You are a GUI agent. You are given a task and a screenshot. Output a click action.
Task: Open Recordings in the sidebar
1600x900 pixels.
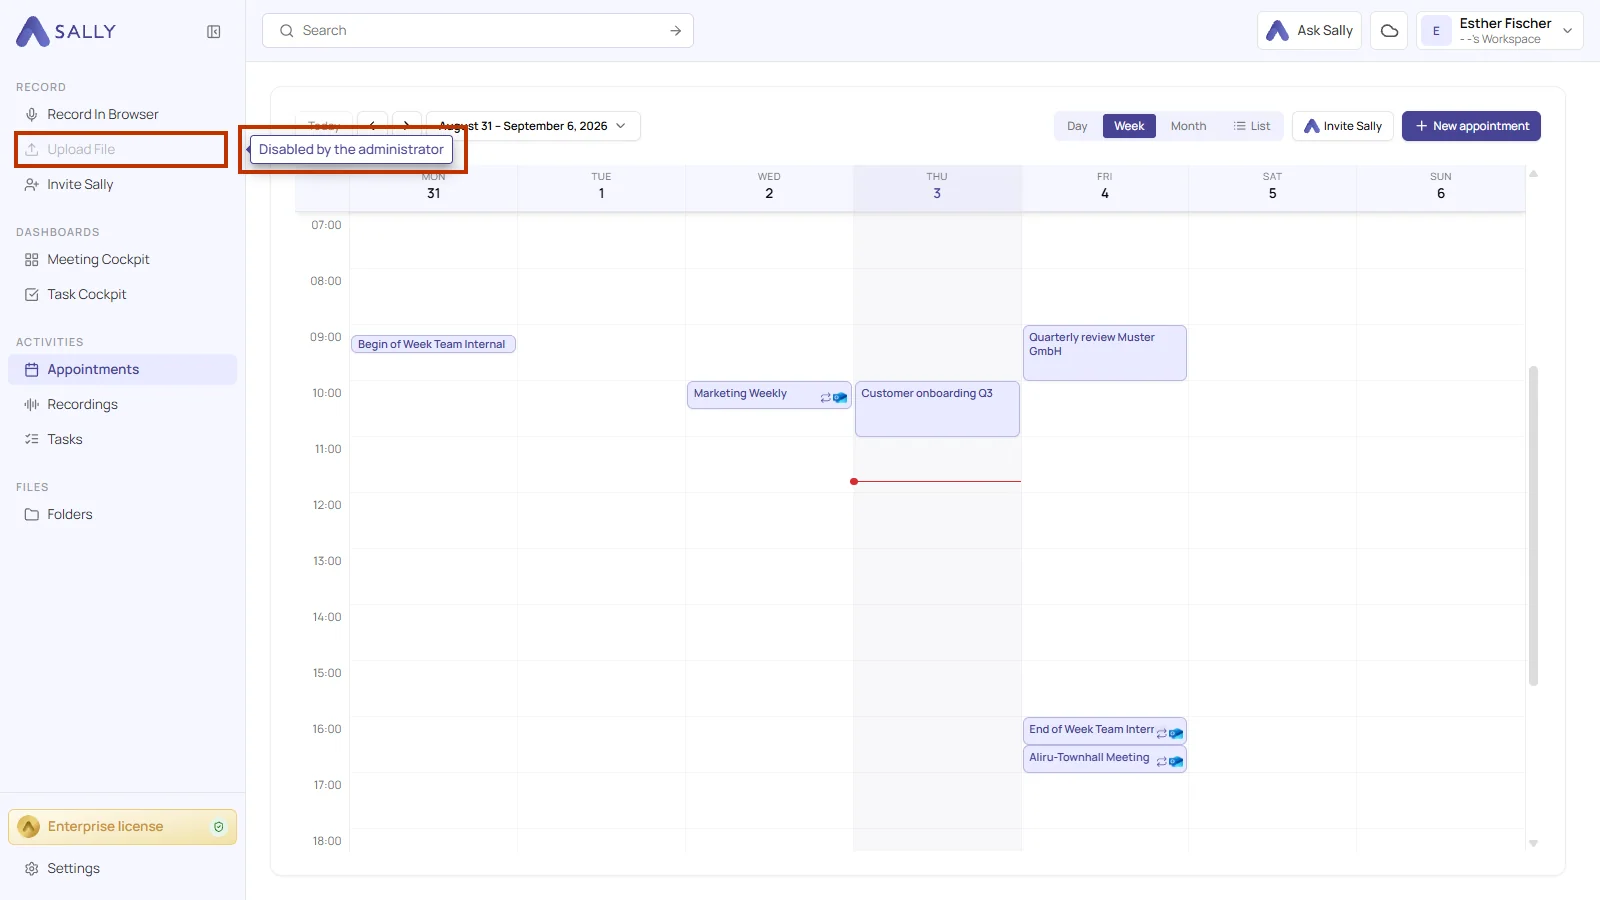click(x=82, y=404)
